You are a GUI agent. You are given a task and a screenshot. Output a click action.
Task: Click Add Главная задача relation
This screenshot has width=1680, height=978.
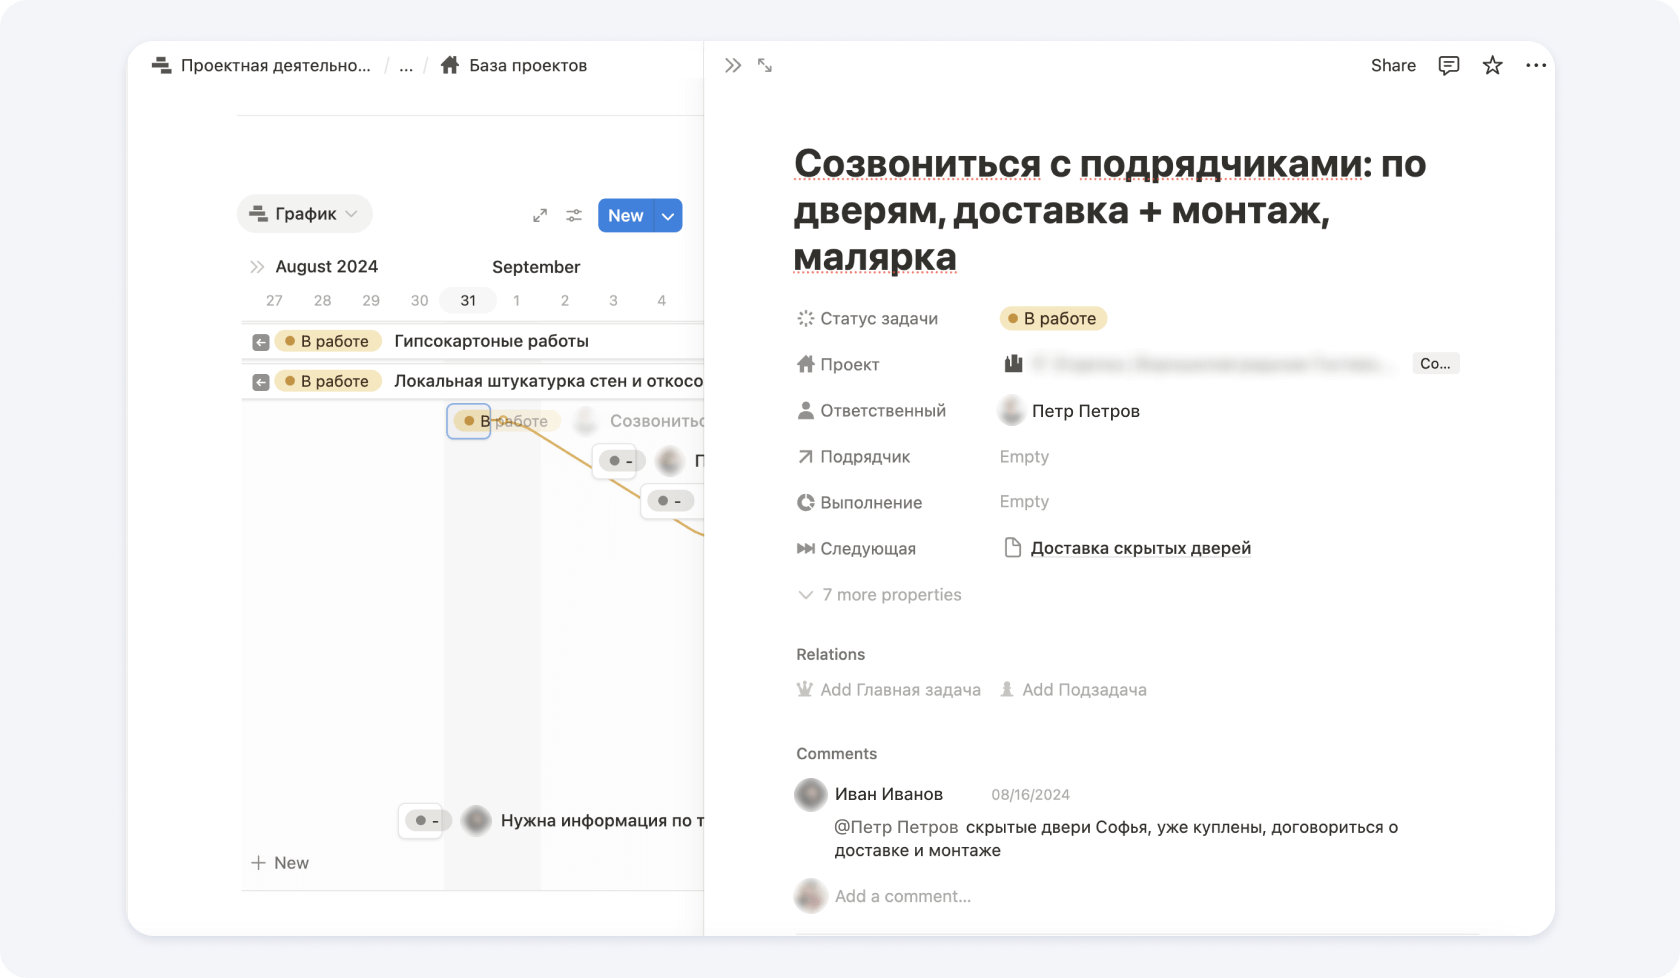889,690
